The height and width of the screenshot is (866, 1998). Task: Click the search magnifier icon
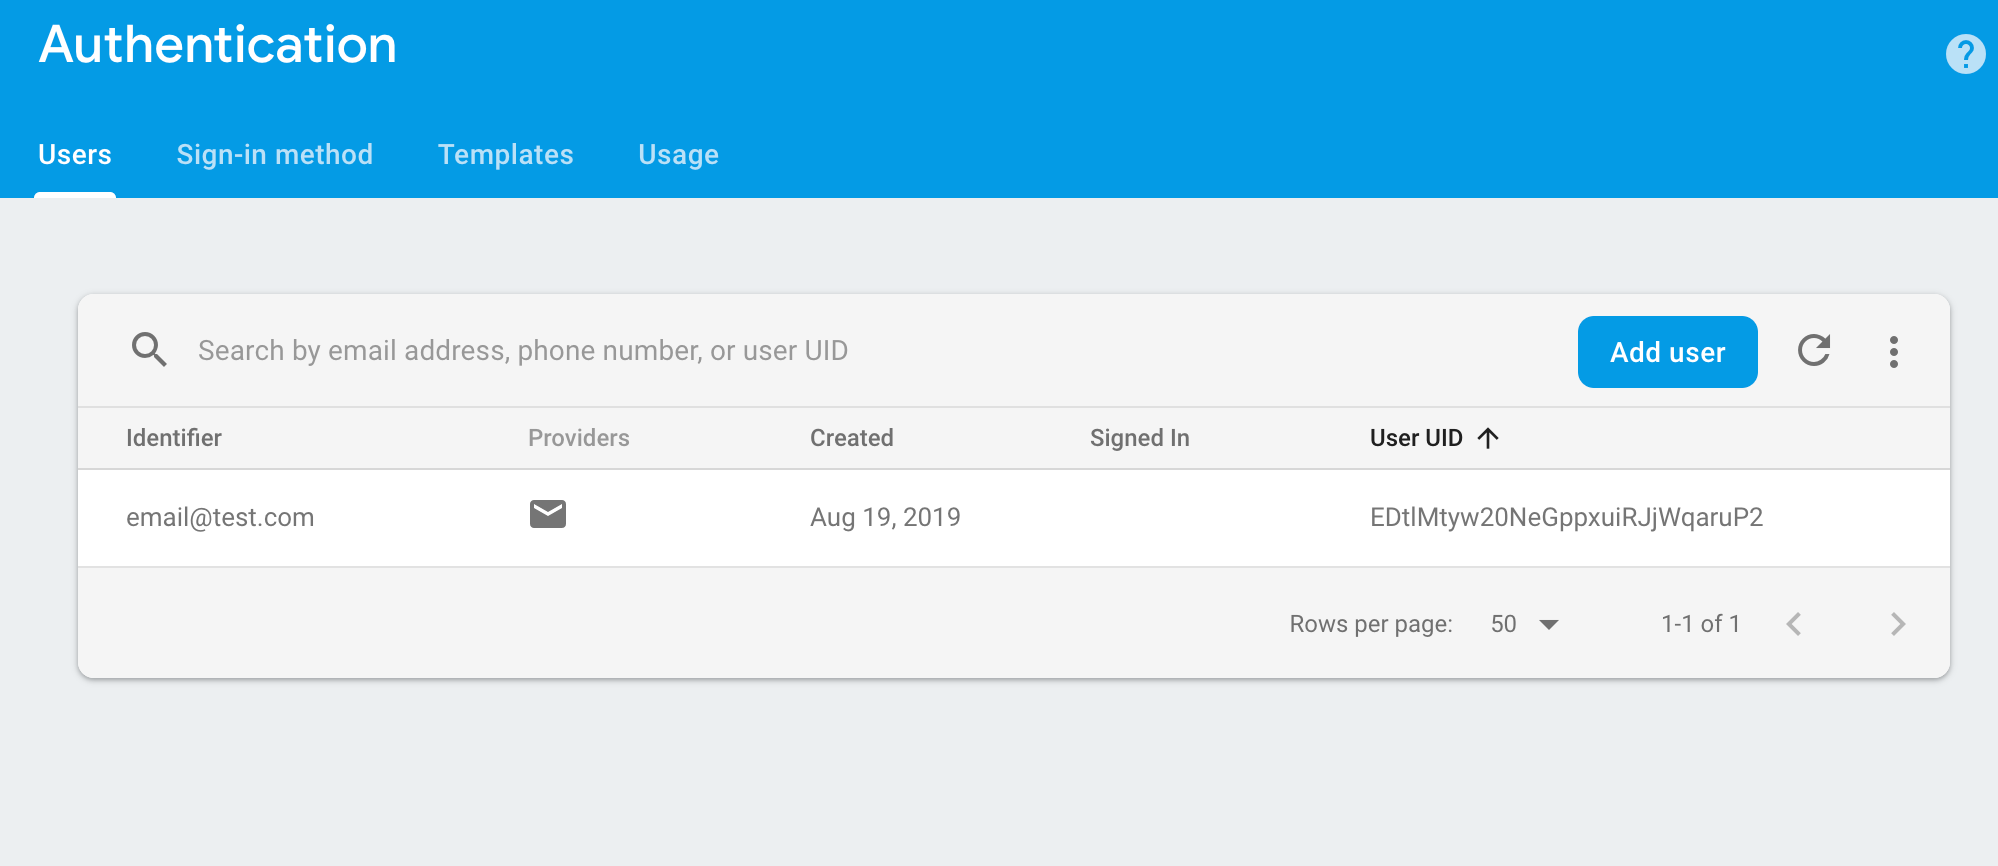149,350
